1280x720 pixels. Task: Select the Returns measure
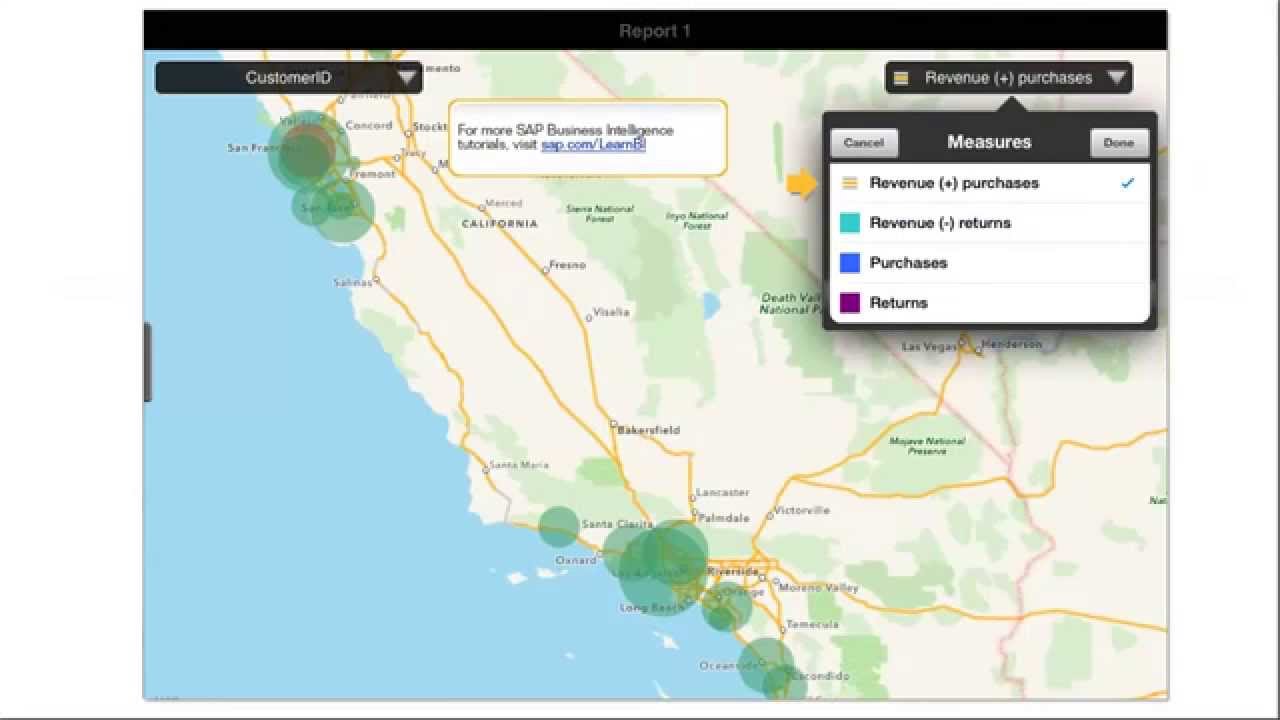click(989, 303)
